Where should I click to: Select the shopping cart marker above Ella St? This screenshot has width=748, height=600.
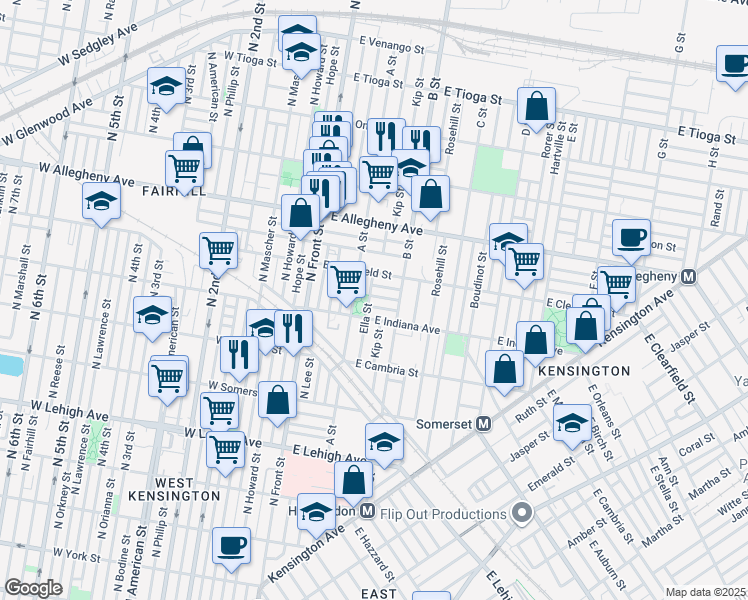346,280
